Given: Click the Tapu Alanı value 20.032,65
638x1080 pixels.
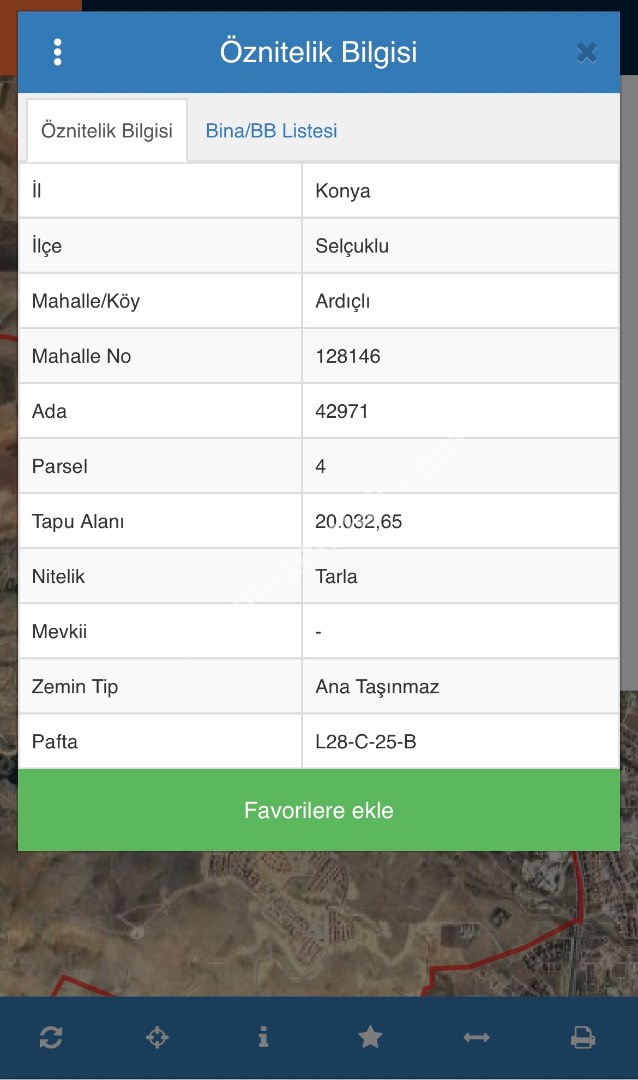Looking at the screenshot, I should point(359,521).
